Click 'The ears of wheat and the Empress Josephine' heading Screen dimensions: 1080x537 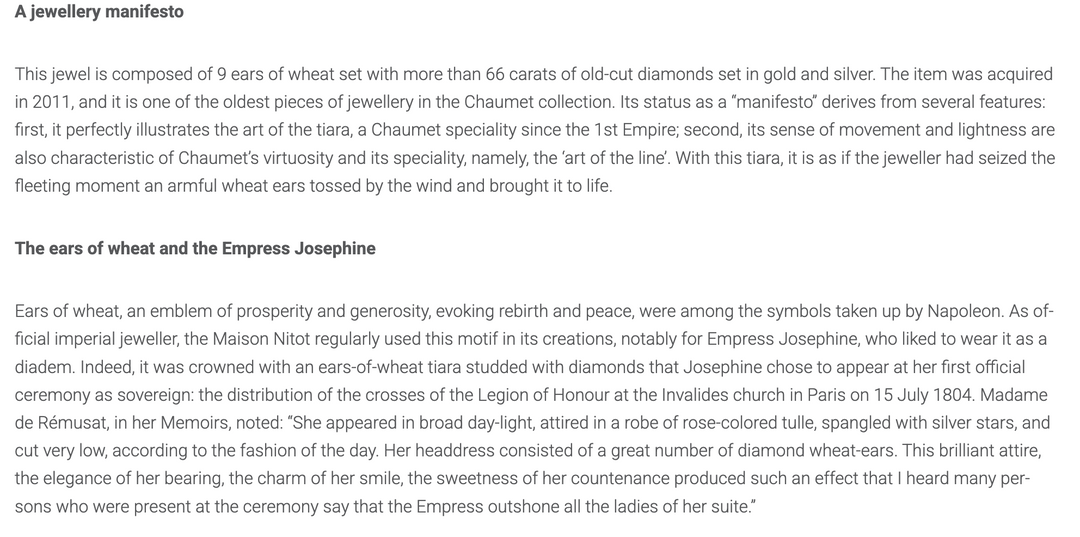(x=195, y=249)
